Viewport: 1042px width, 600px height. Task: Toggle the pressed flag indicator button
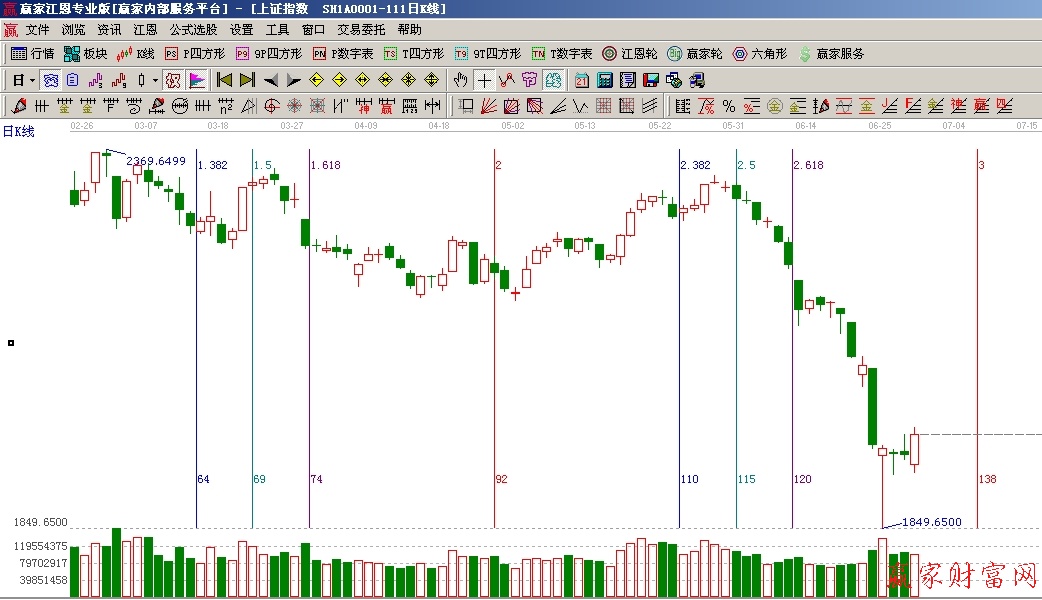click(197, 80)
